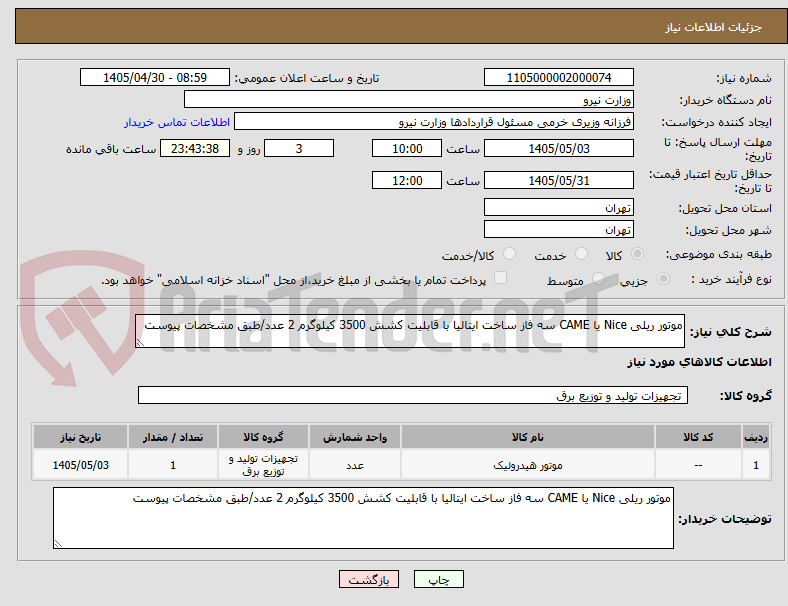This screenshot has height=606, width=788.
Task: Select the کالا radio button
Action: coord(637,254)
